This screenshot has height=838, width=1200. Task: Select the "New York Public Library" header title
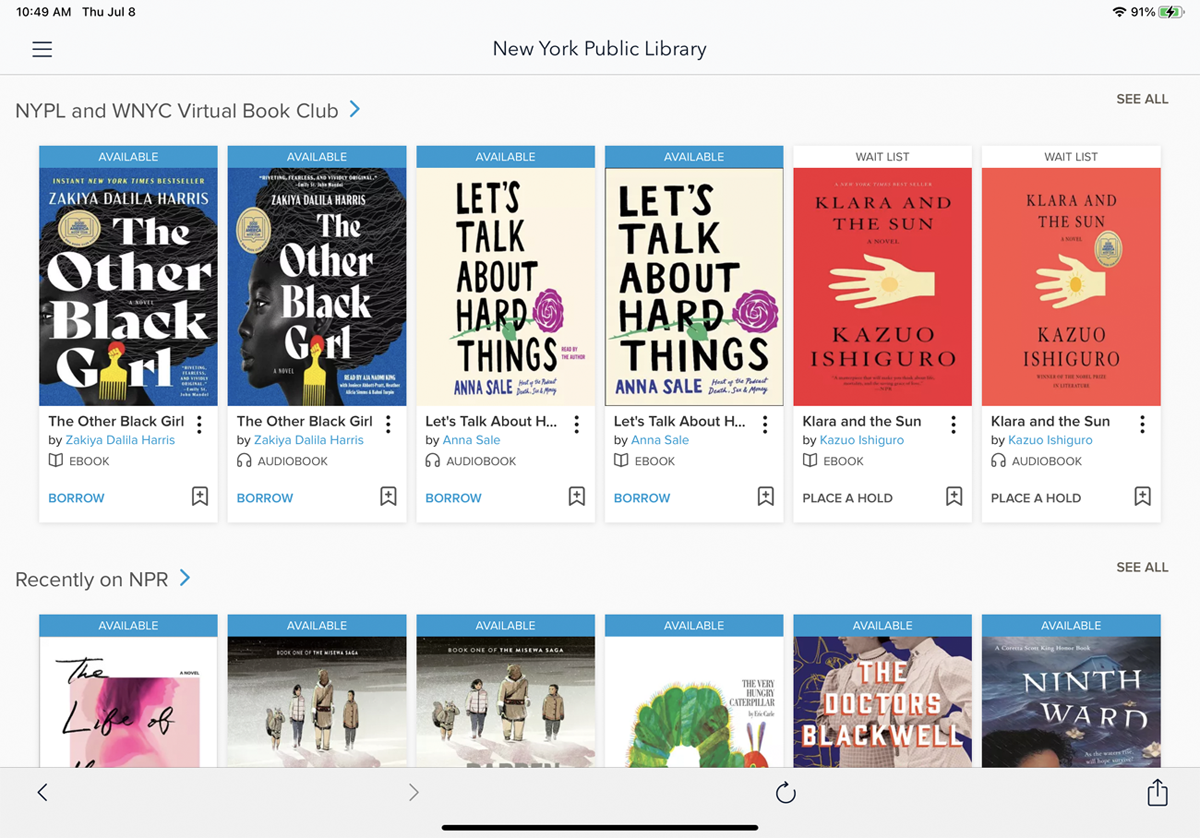(600, 48)
